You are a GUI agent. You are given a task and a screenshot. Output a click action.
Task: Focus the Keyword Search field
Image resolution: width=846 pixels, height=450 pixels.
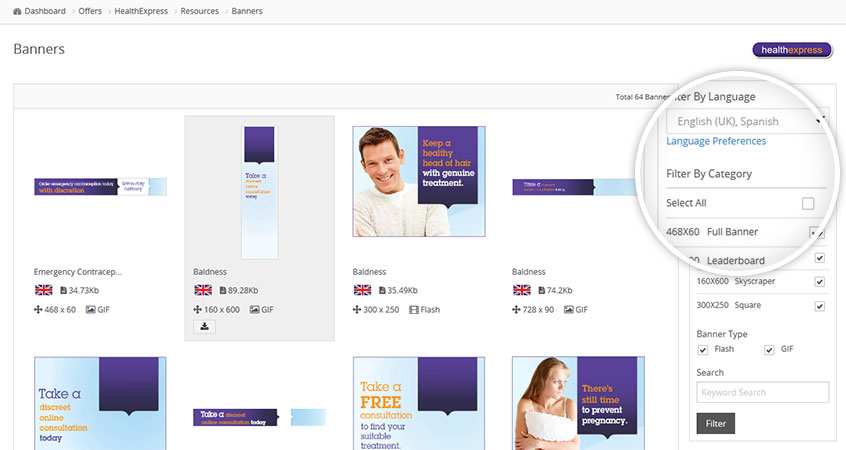click(x=762, y=392)
